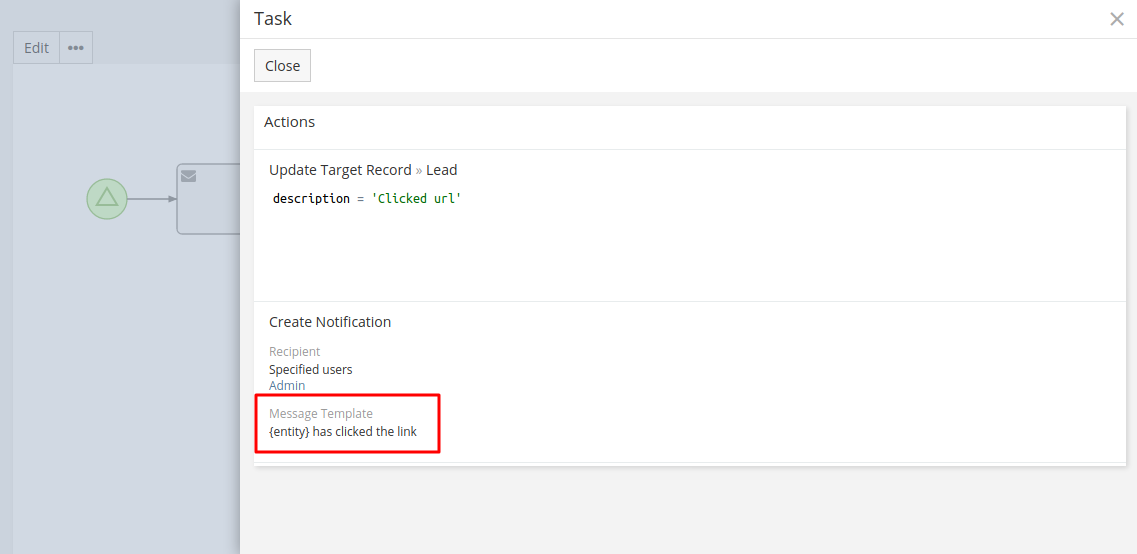Click the Close button
The height and width of the screenshot is (554, 1137).
tap(282, 65)
